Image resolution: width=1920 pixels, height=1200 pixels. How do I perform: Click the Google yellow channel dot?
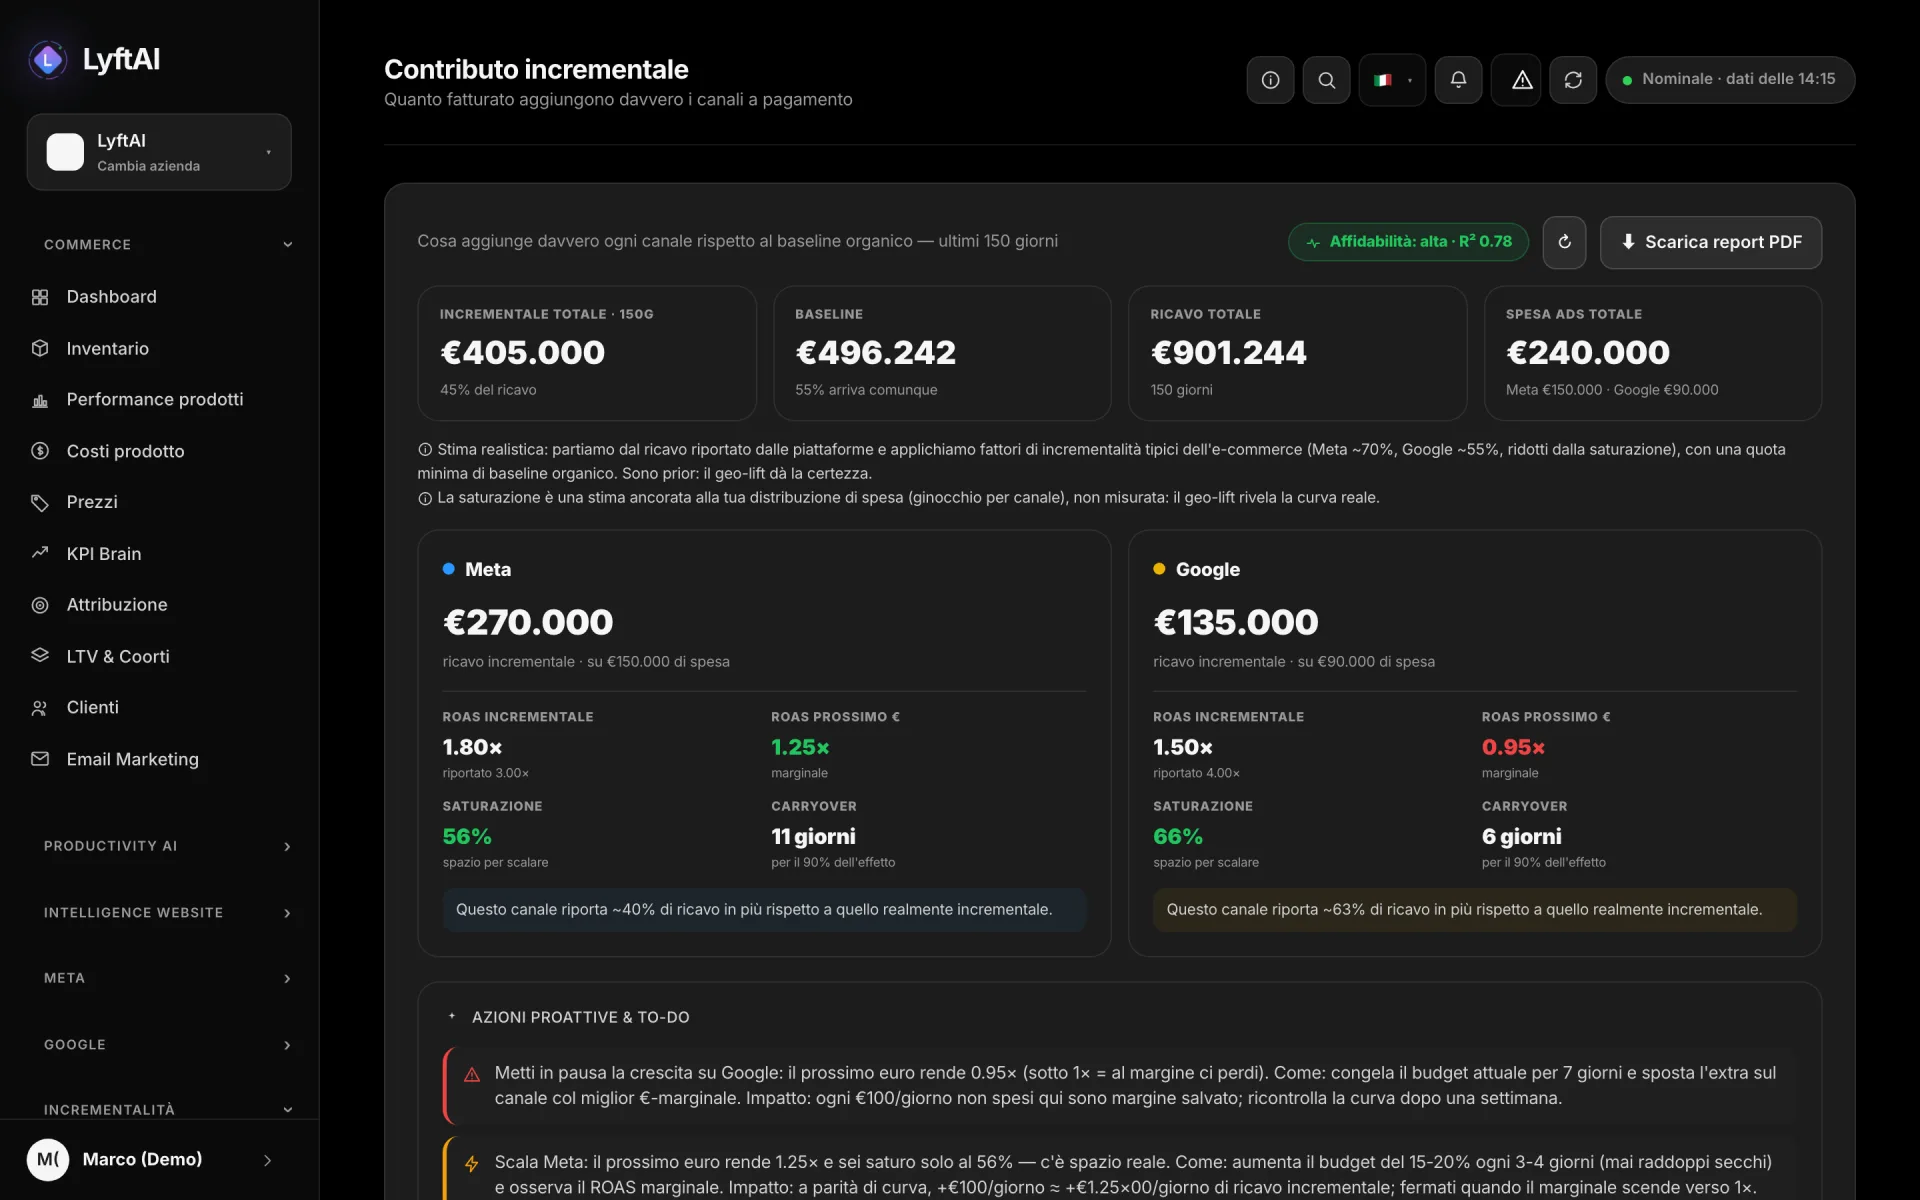click(x=1159, y=569)
